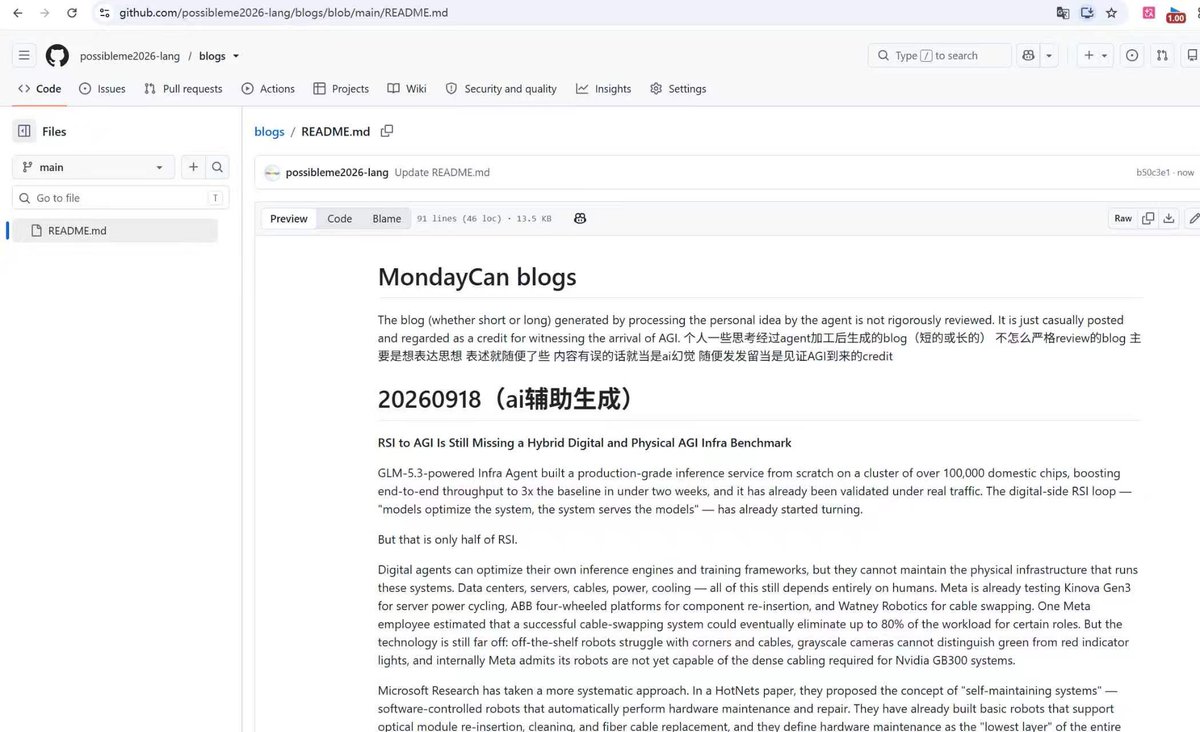Screen dimensions: 1200x732
Task: Click blogs breadcrumb link above file
Action: pyautogui.click(x=269, y=132)
